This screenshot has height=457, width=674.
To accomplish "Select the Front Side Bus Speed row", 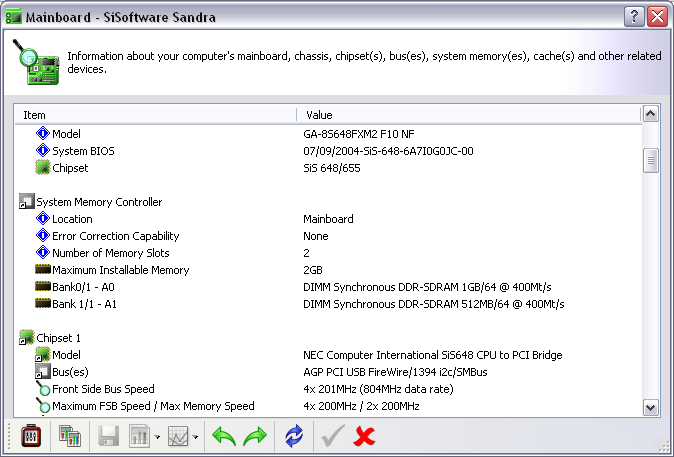I will pos(103,389).
